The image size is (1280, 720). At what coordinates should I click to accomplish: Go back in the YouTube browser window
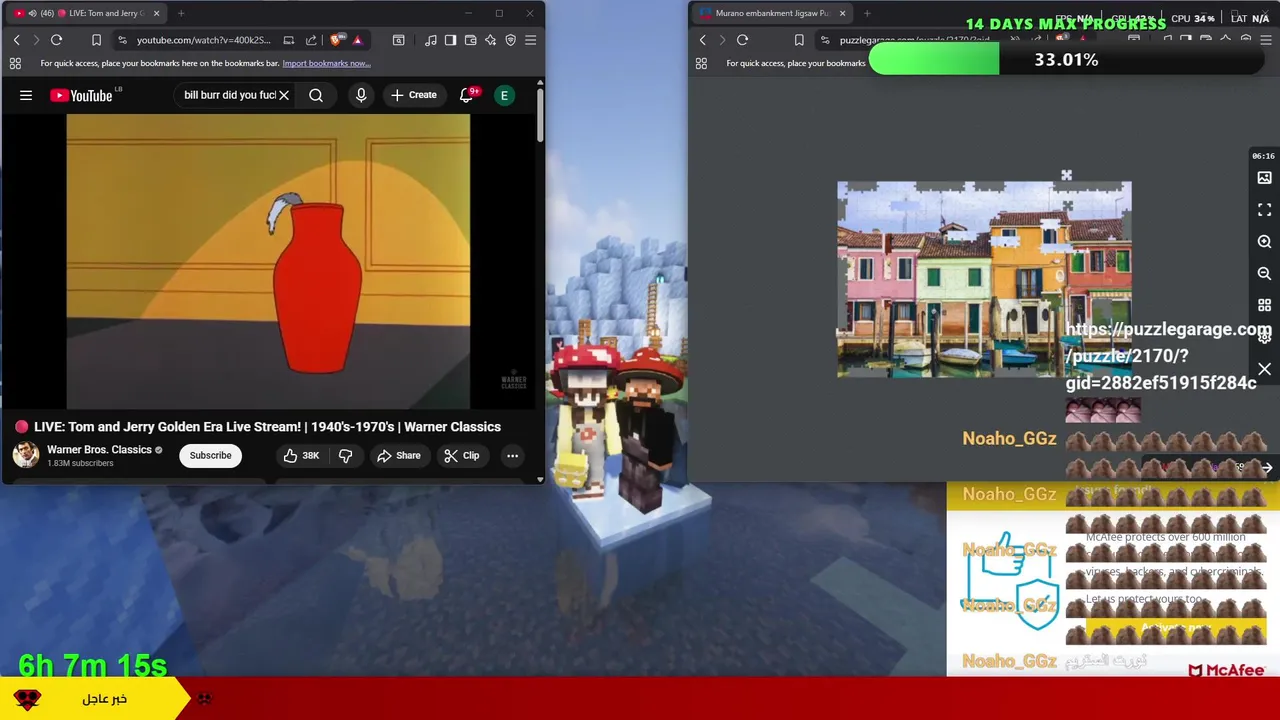click(x=16, y=40)
